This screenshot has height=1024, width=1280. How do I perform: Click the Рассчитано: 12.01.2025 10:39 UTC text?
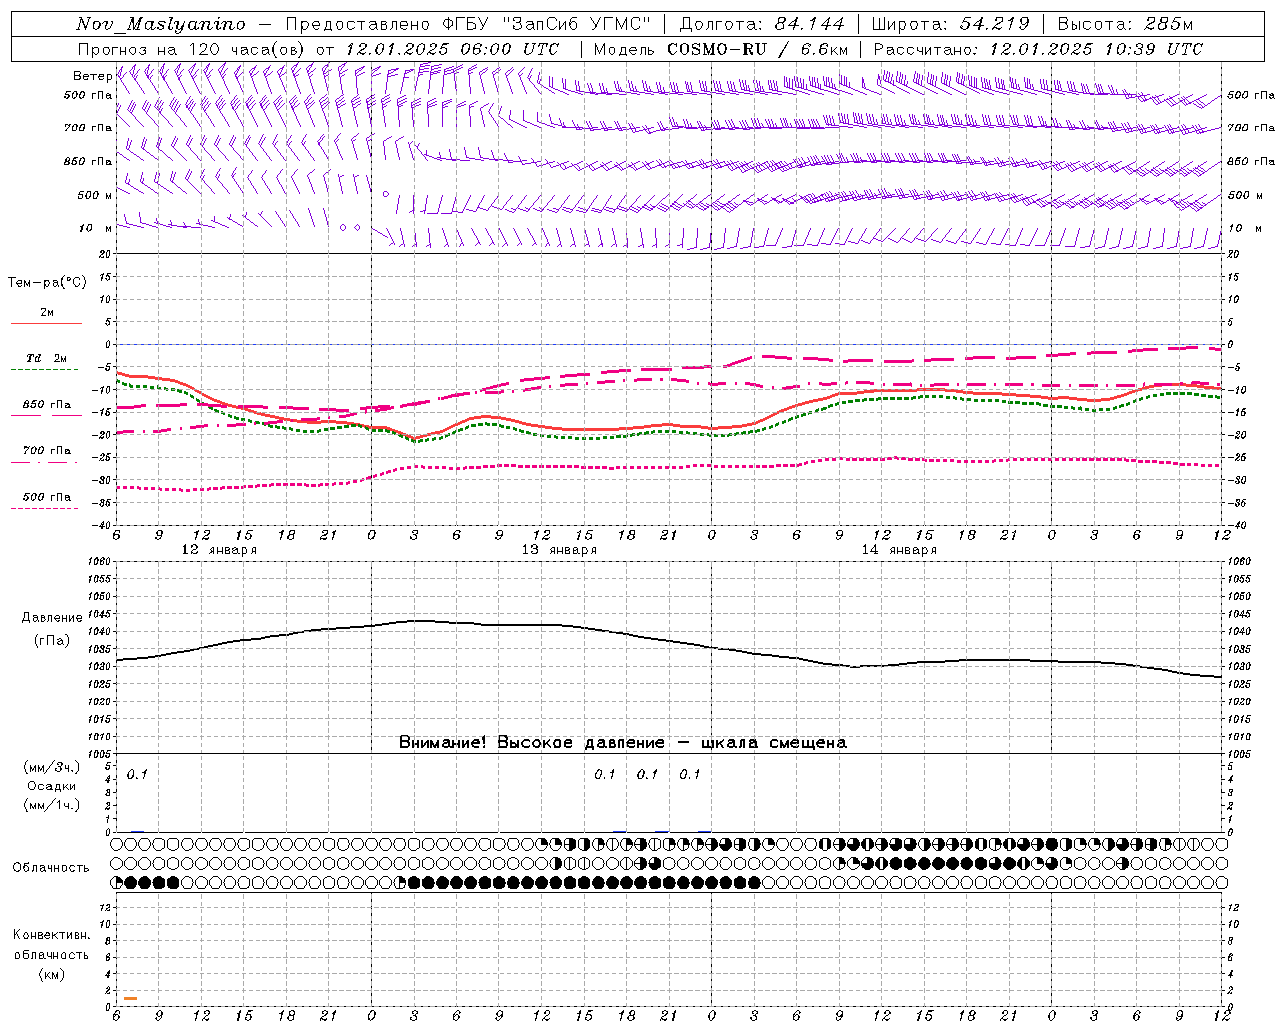tap(1038, 49)
